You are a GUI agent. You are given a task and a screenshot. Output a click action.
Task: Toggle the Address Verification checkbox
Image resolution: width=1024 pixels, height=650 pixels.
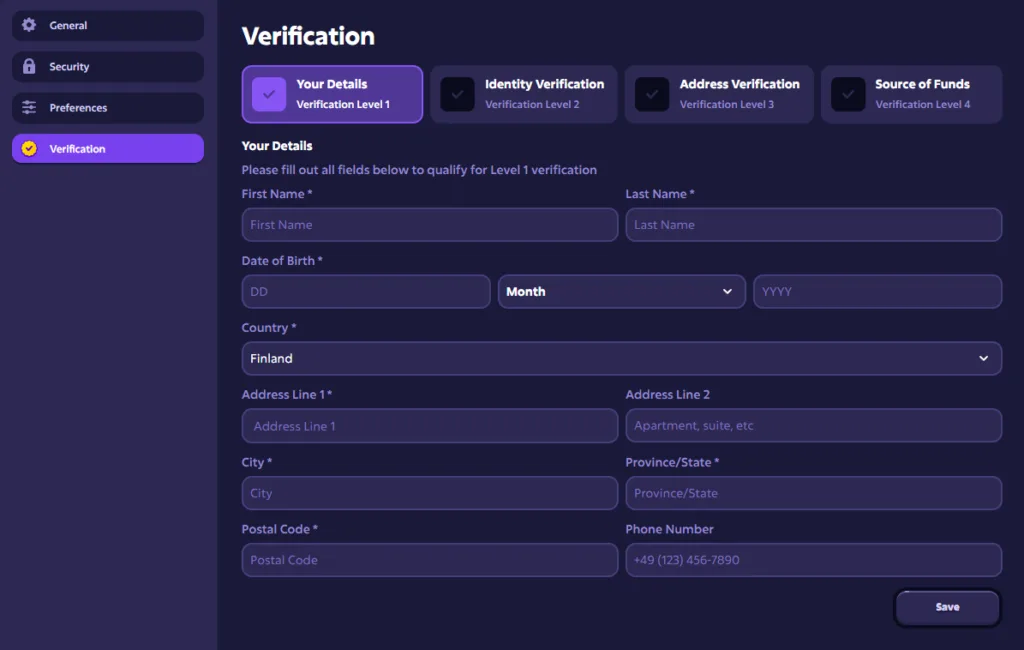(x=652, y=94)
